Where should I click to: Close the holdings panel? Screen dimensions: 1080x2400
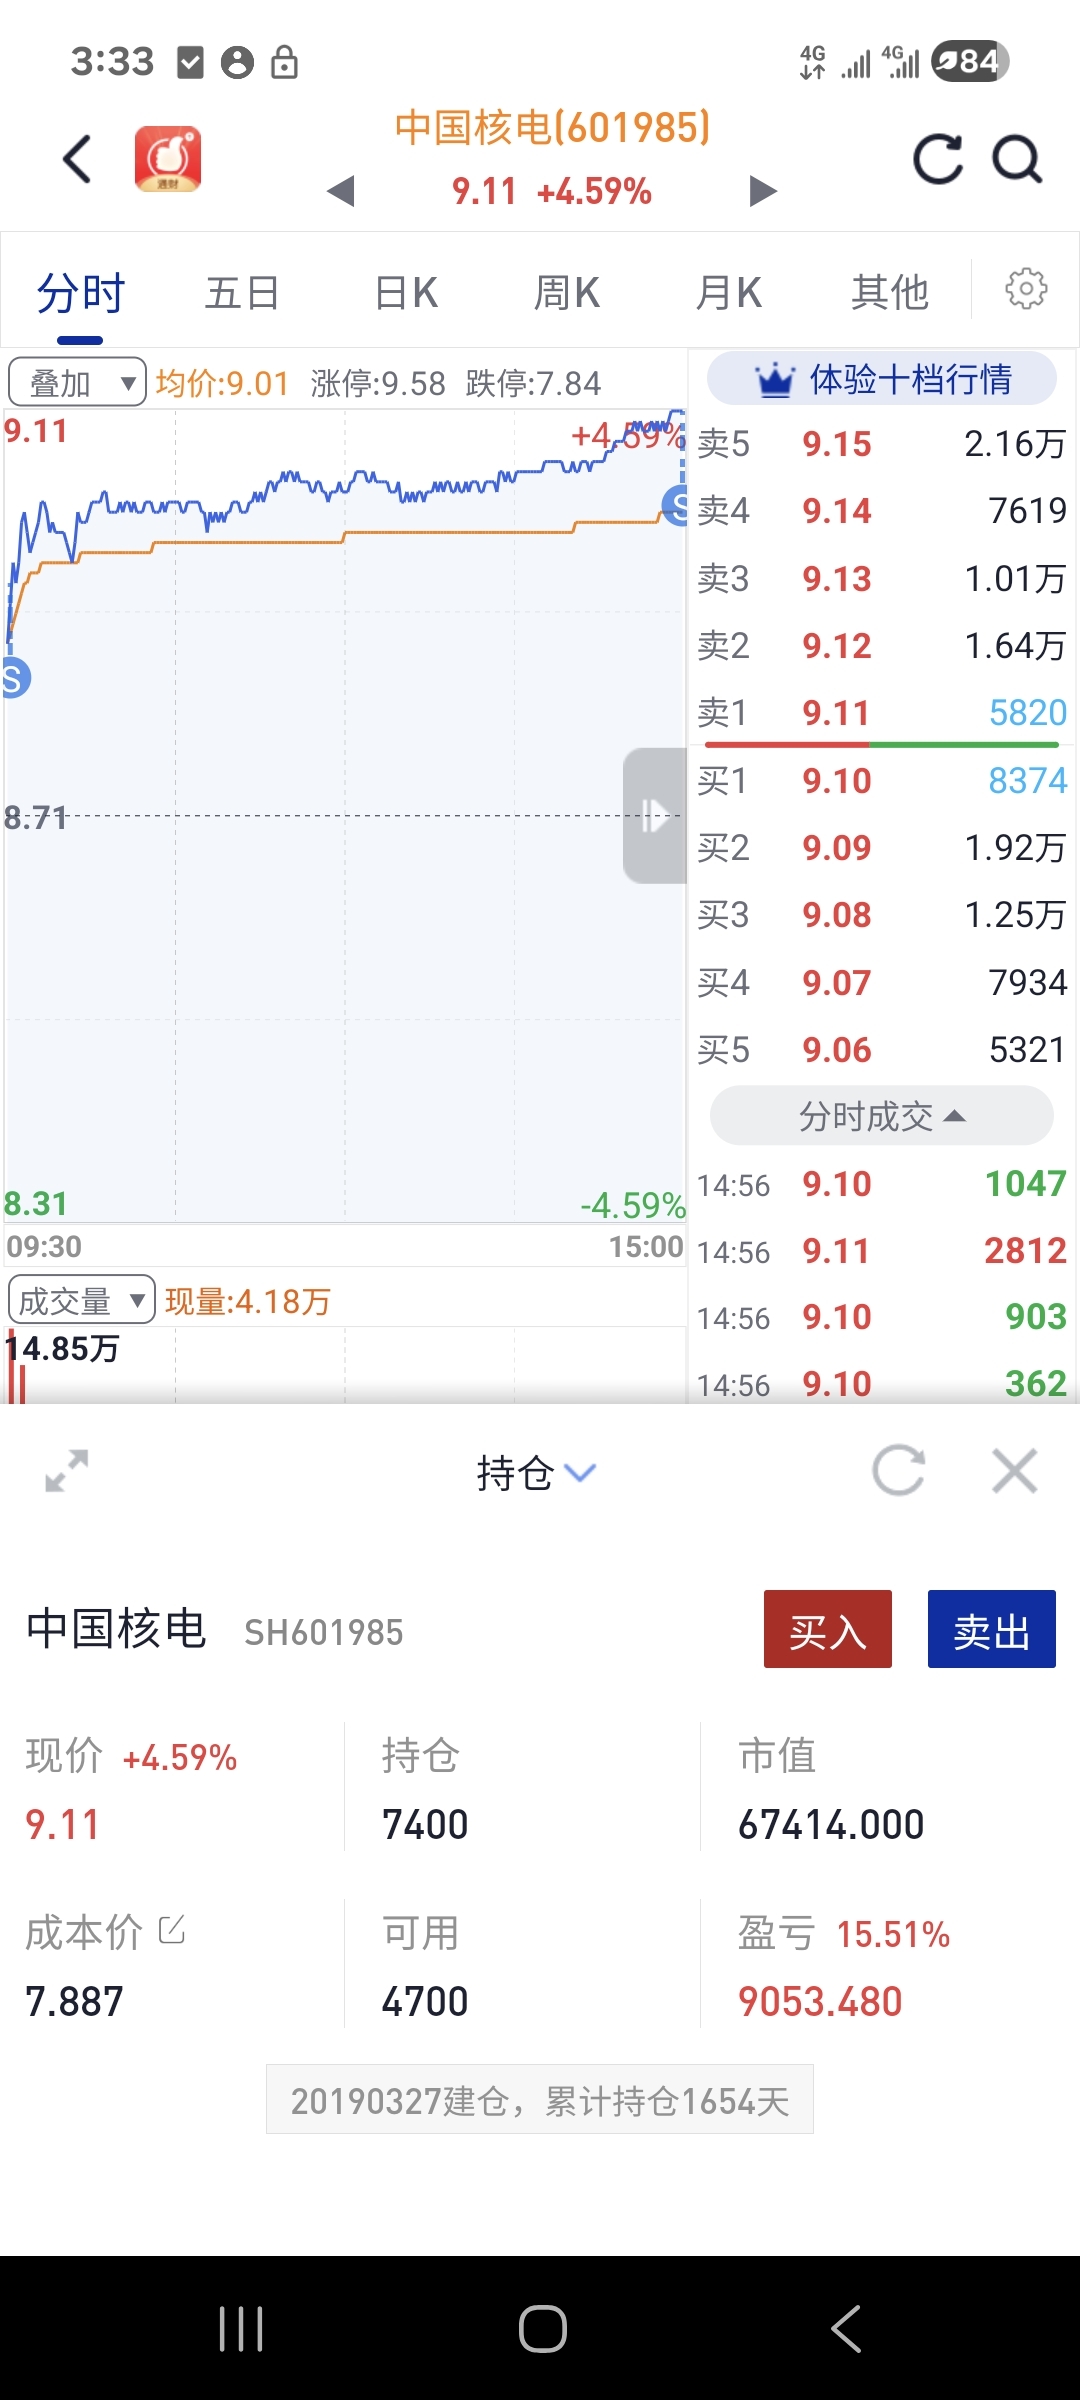point(1015,1471)
